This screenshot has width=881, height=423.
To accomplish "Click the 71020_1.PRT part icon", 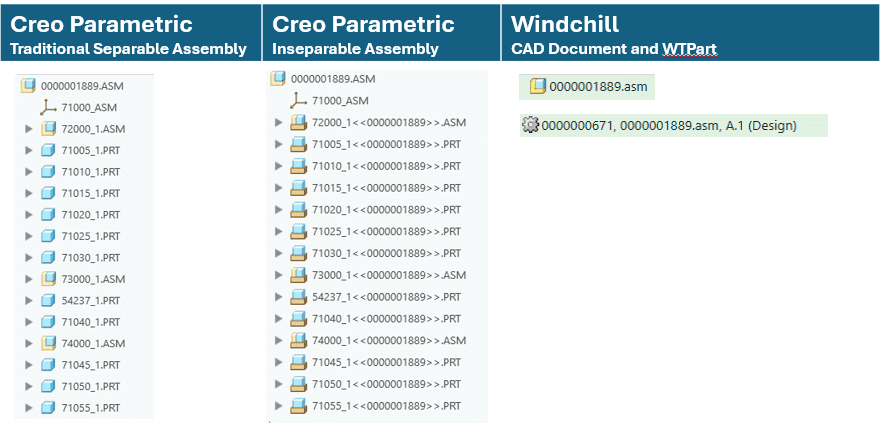I will pos(48,215).
